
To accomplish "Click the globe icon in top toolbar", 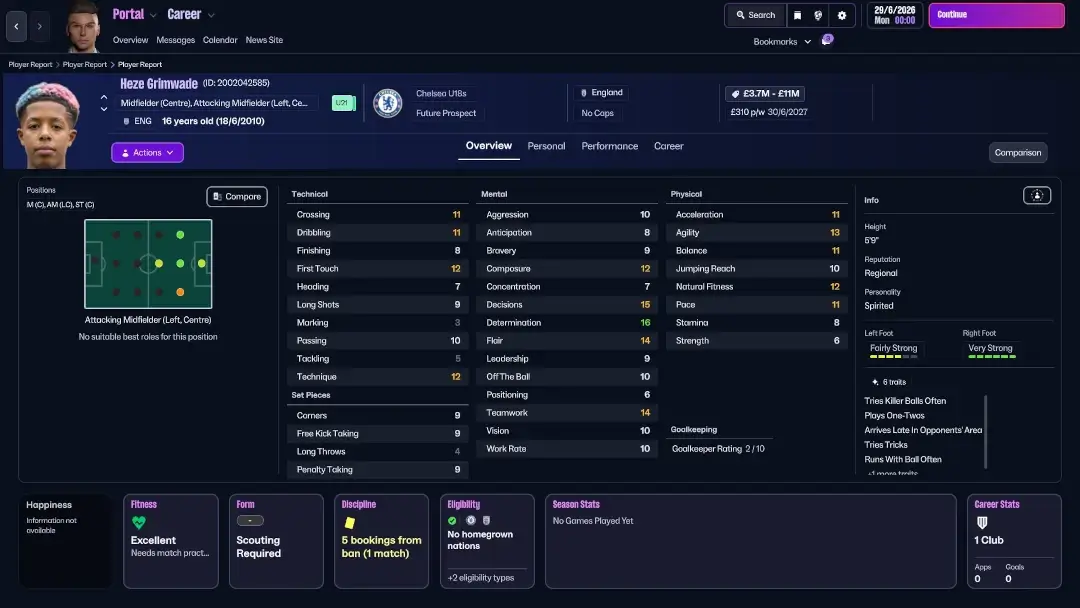I will tap(818, 15).
